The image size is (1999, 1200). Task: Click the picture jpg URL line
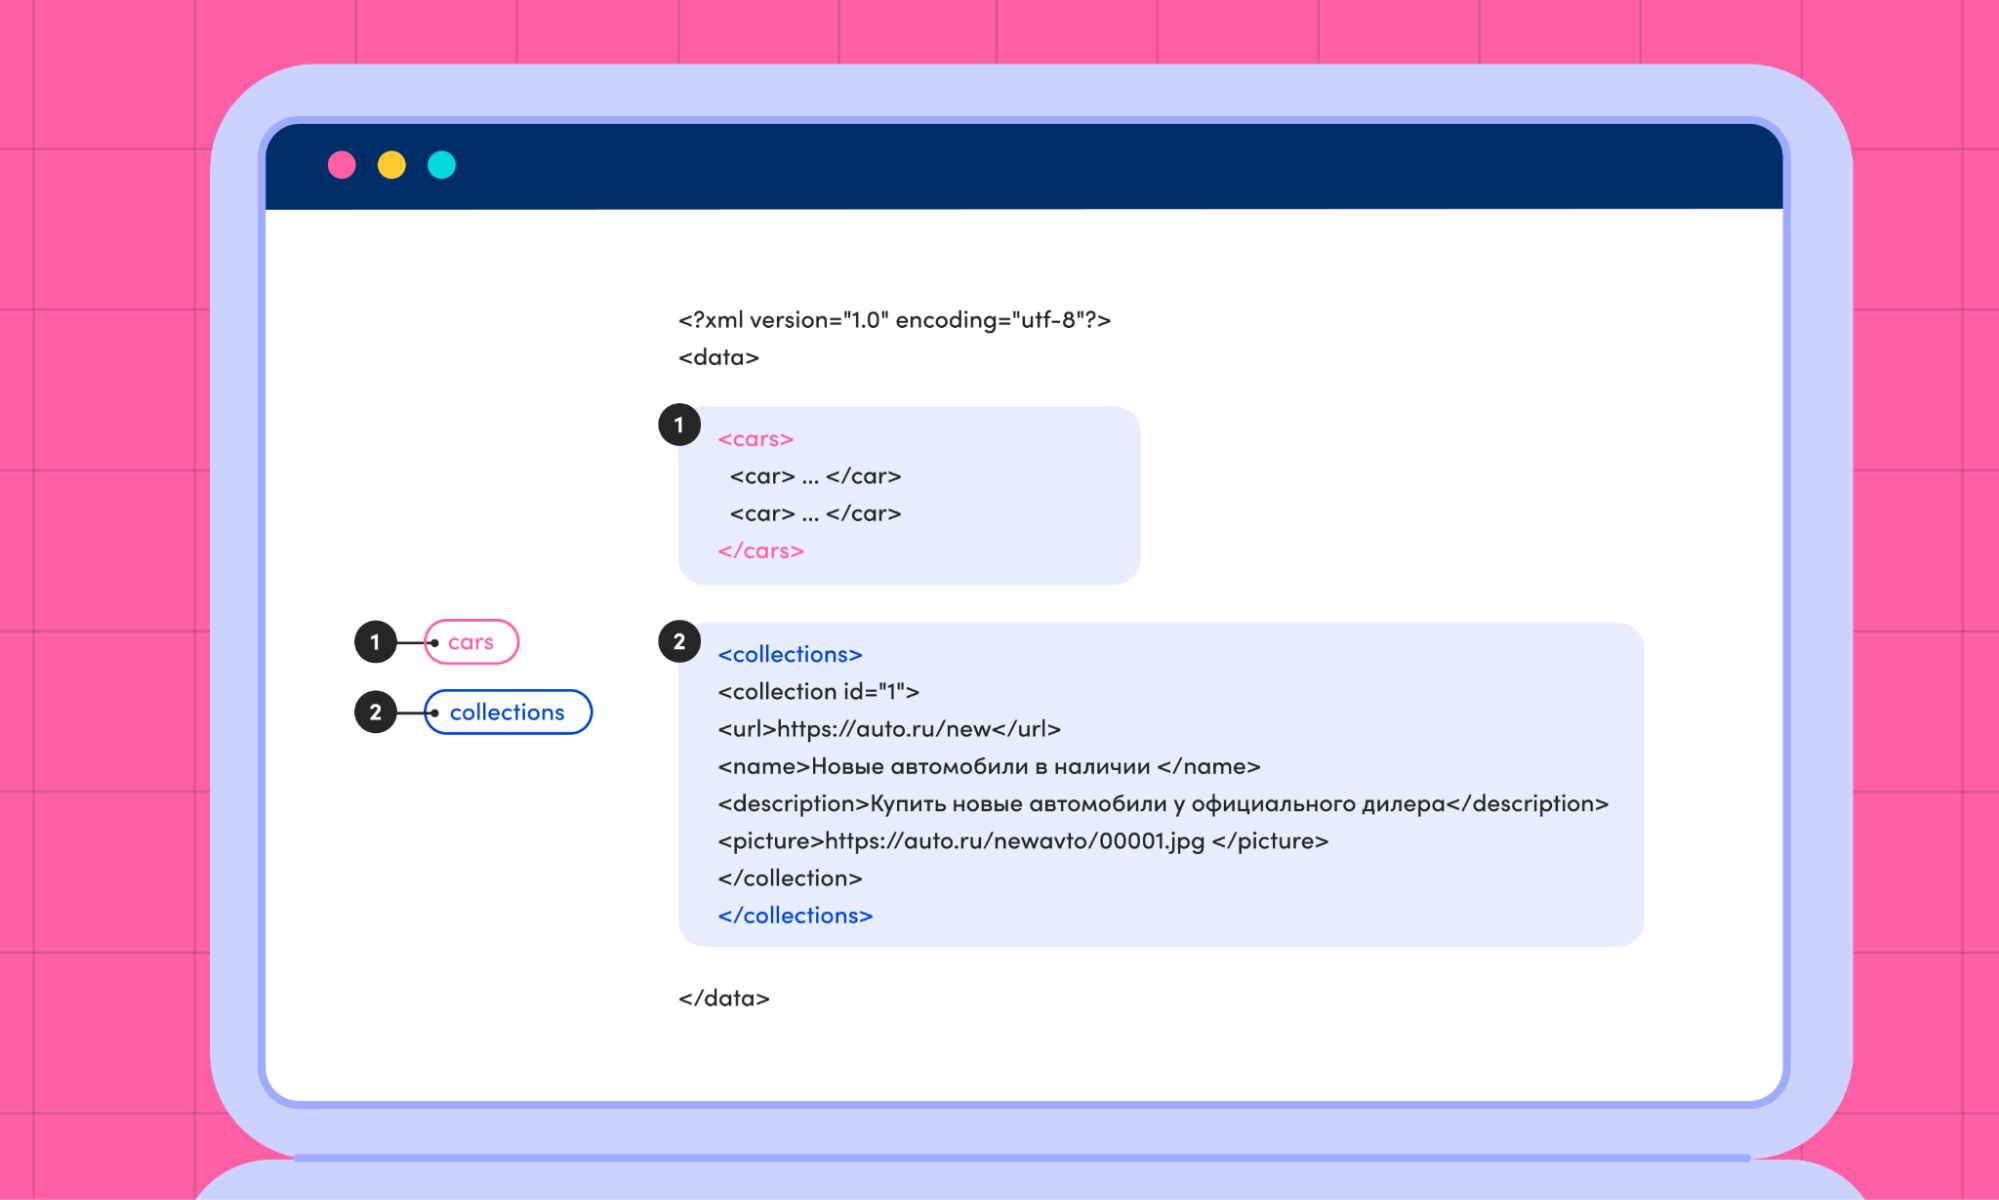[x=1022, y=841]
